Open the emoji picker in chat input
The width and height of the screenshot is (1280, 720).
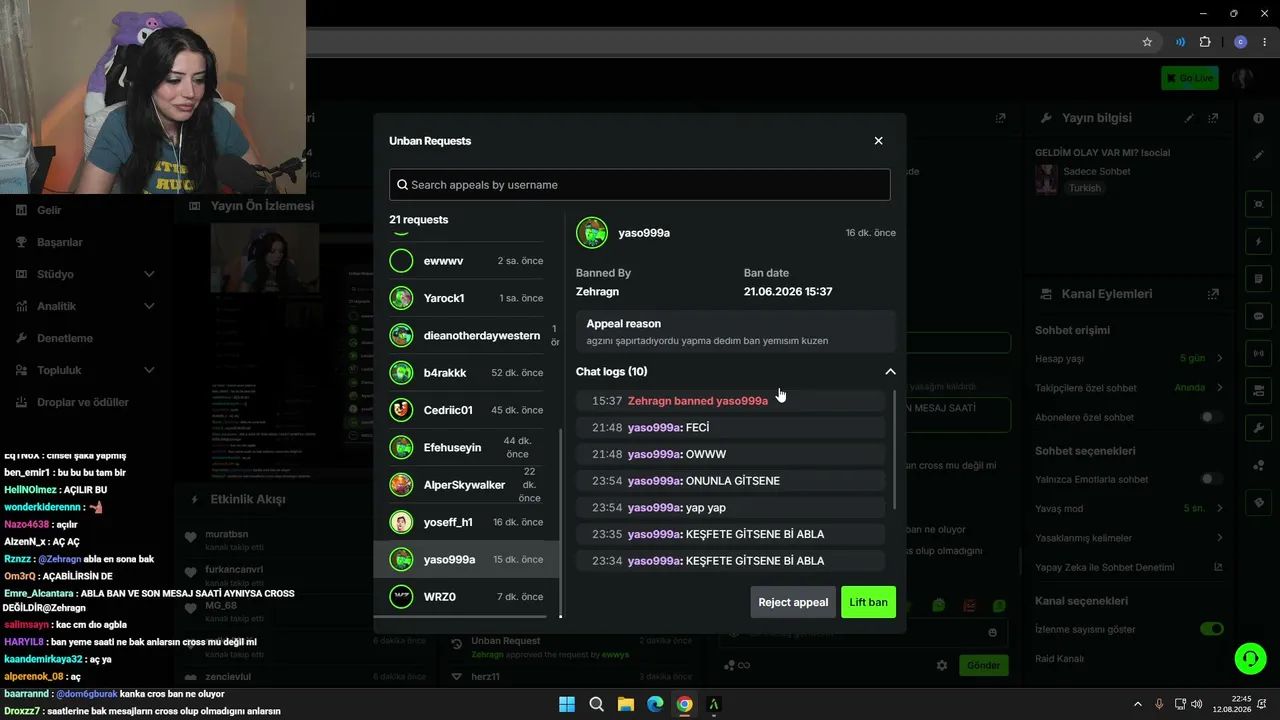(x=992, y=632)
